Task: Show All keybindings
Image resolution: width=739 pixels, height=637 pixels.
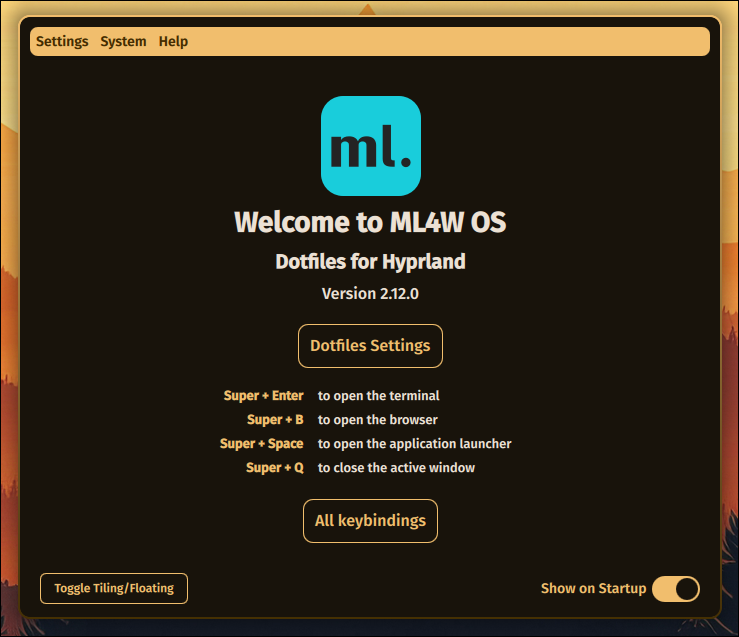Action: (370, 521)
